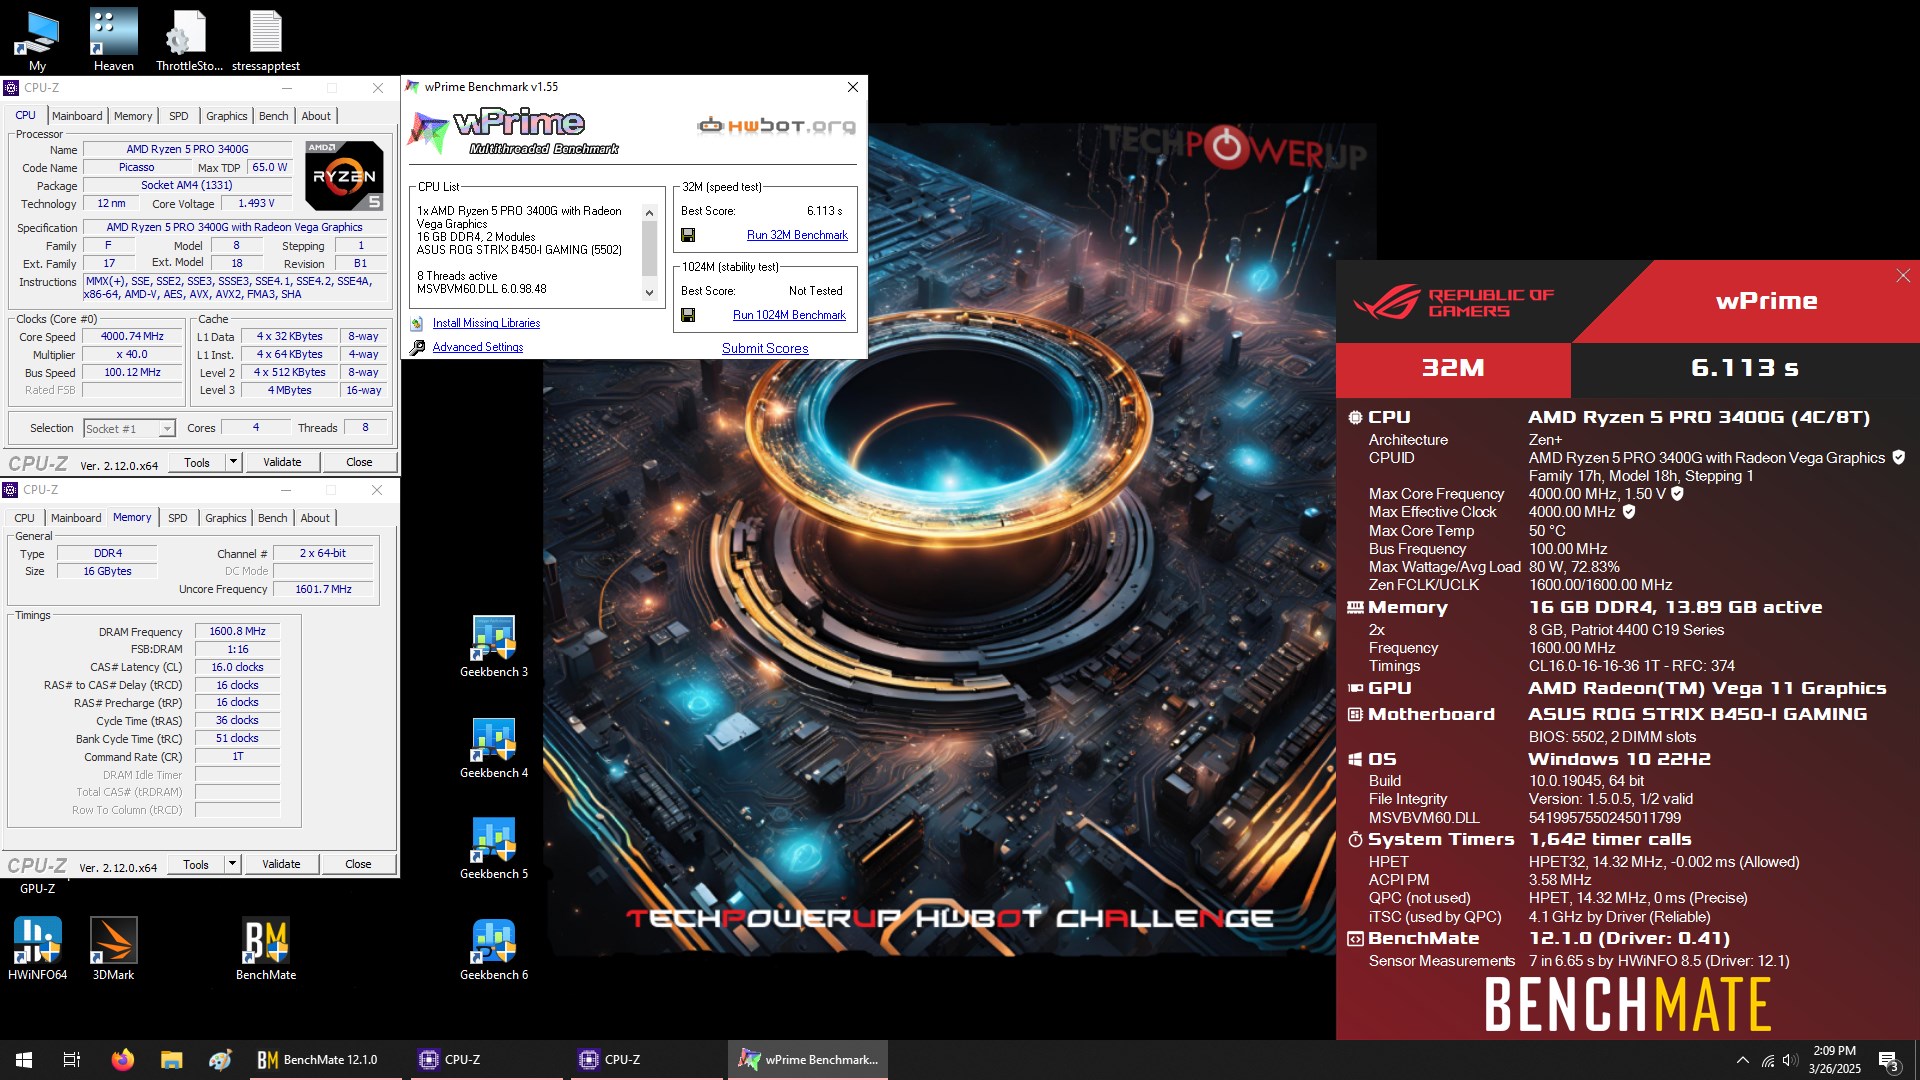Viewport: 1920px width, 1080px height.
Task: Click Run 32M Benchmark link
Action: [797, 235]
